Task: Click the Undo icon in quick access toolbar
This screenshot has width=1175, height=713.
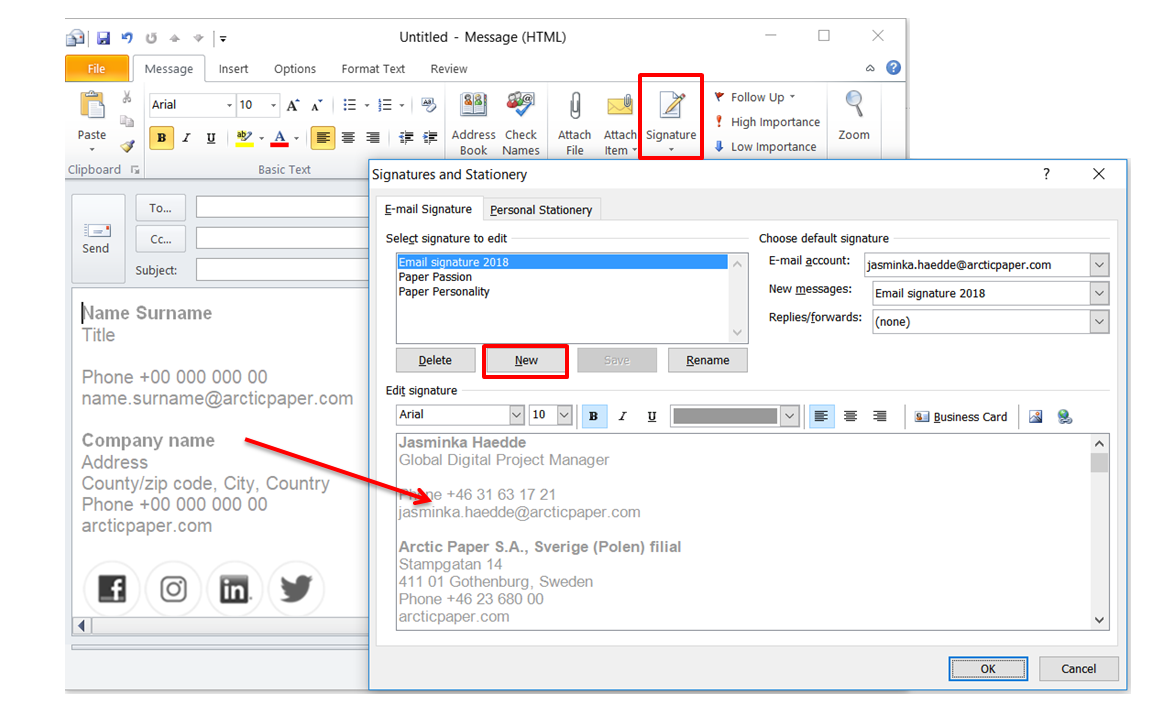Action: pyautogui.click(x=127, y=37)
